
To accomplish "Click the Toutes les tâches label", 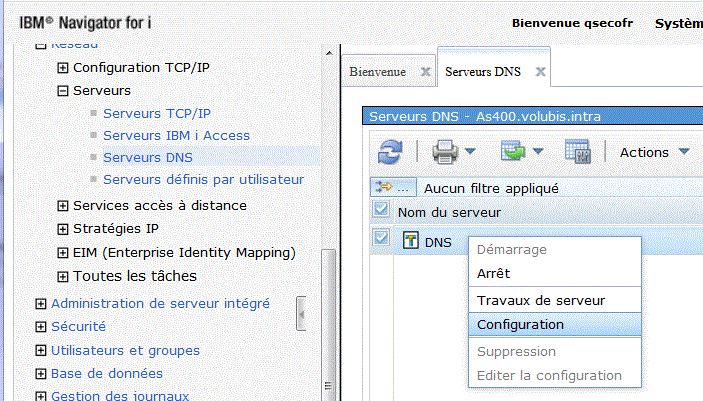I will click(135, 276).
